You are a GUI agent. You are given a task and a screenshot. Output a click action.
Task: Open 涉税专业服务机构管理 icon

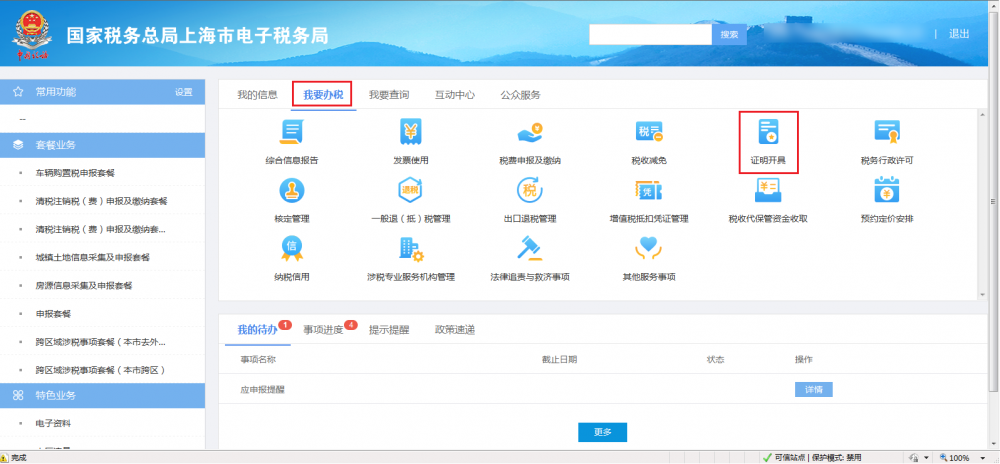pyautogui.click(x=411, y=249)
